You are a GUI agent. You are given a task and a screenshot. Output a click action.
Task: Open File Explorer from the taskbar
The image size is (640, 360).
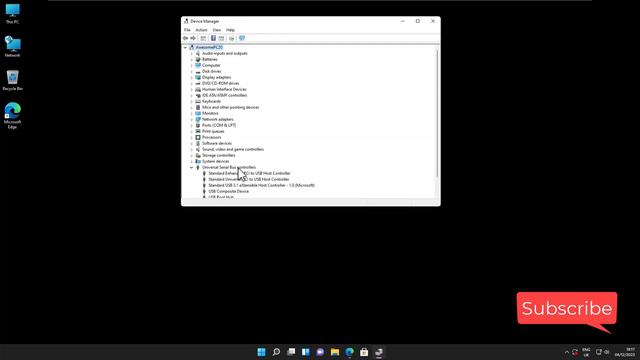pos(335,352)
